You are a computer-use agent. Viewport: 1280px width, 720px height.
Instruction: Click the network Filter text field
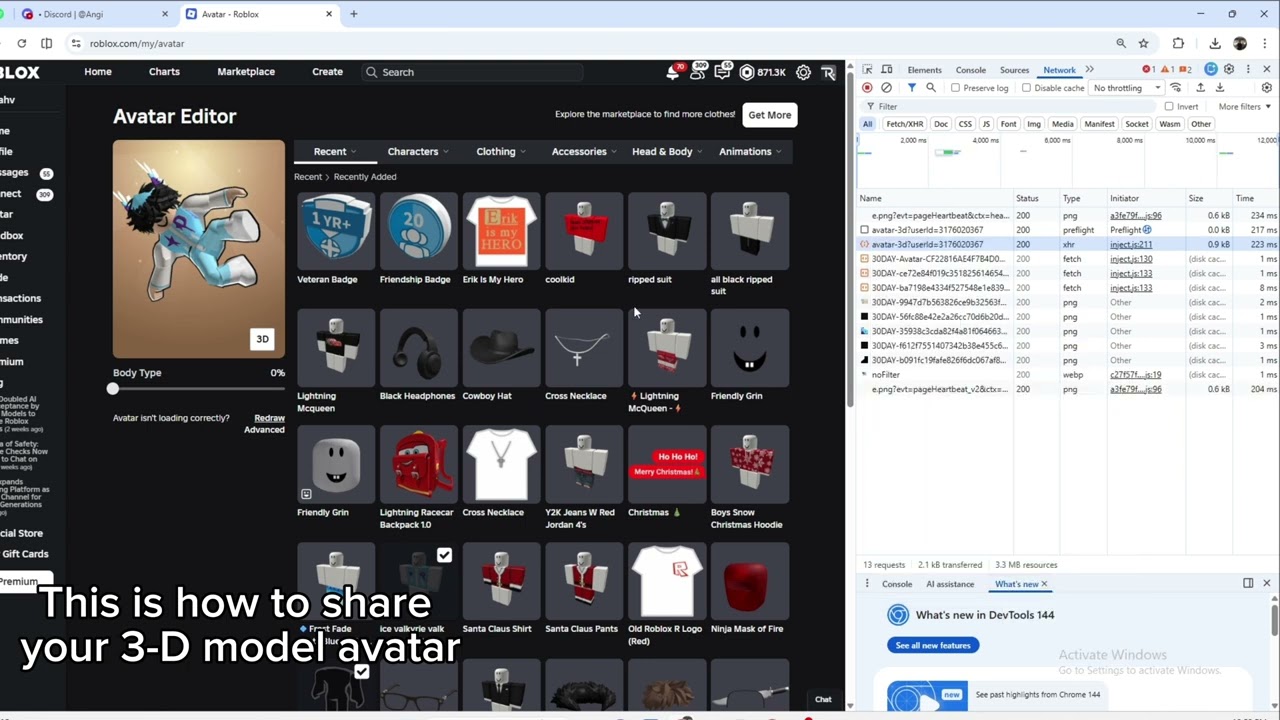(1010, 106)
